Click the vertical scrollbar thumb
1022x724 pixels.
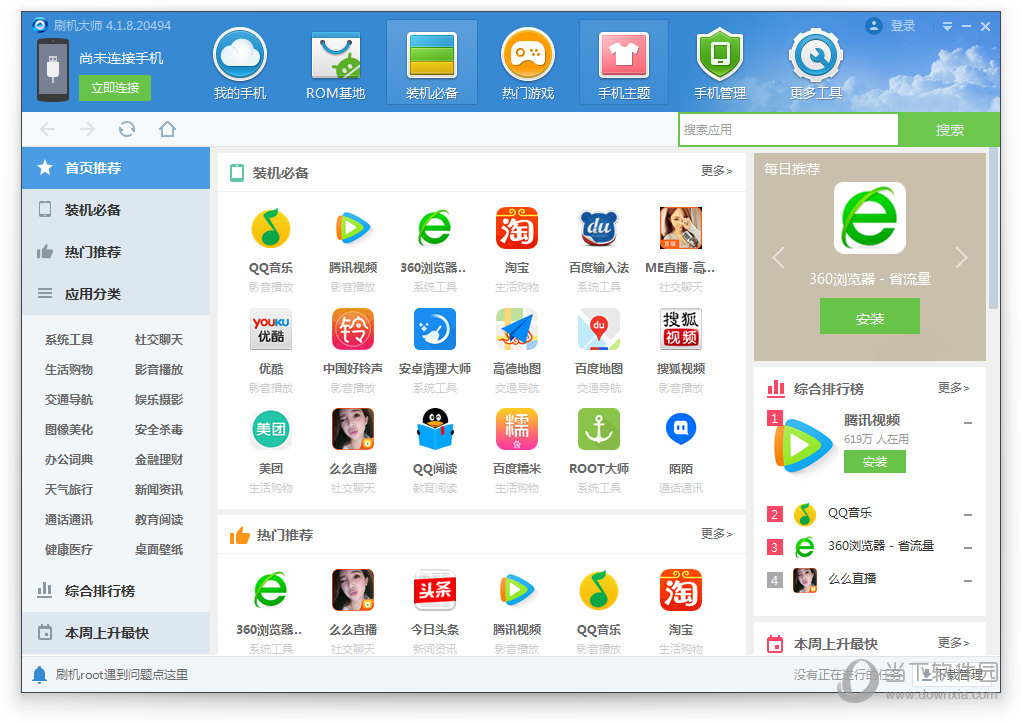993,228
